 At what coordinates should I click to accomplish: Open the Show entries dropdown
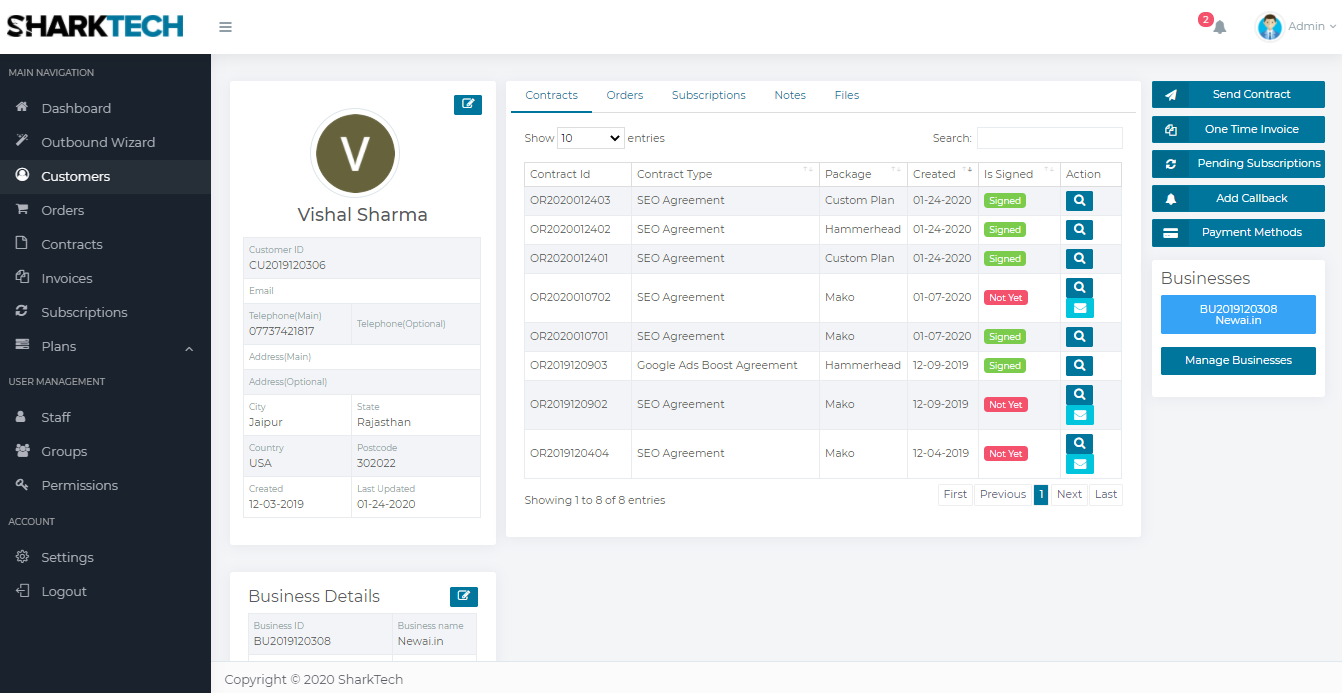point(590,138)
